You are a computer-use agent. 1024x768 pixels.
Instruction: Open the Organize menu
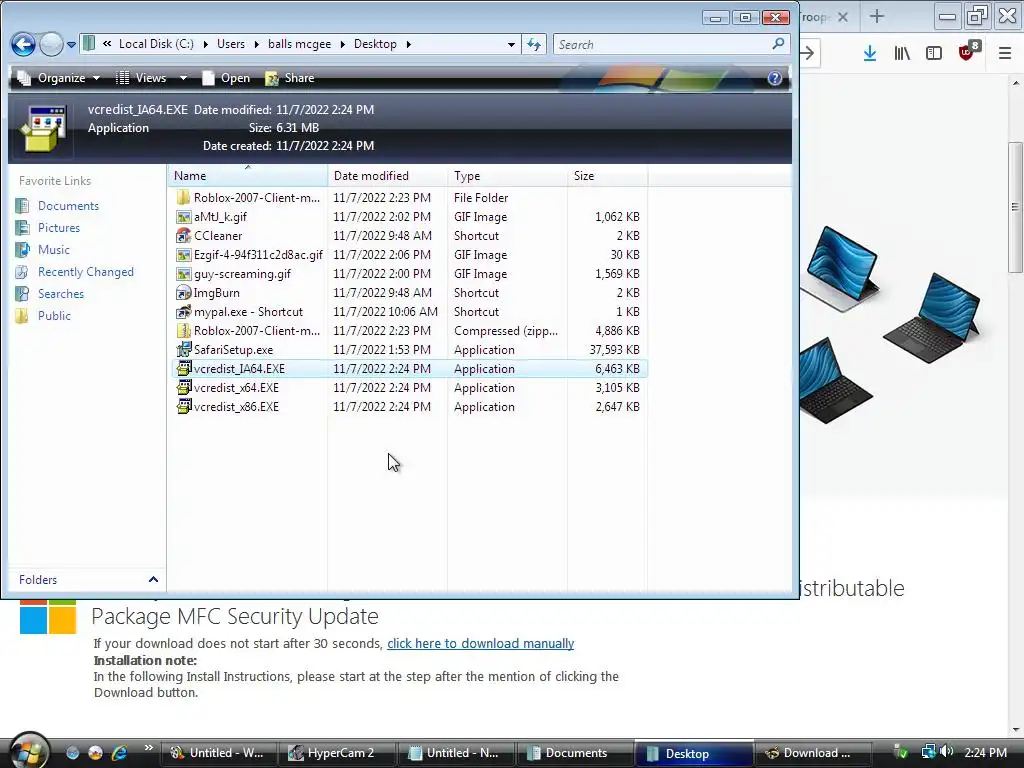59,78
